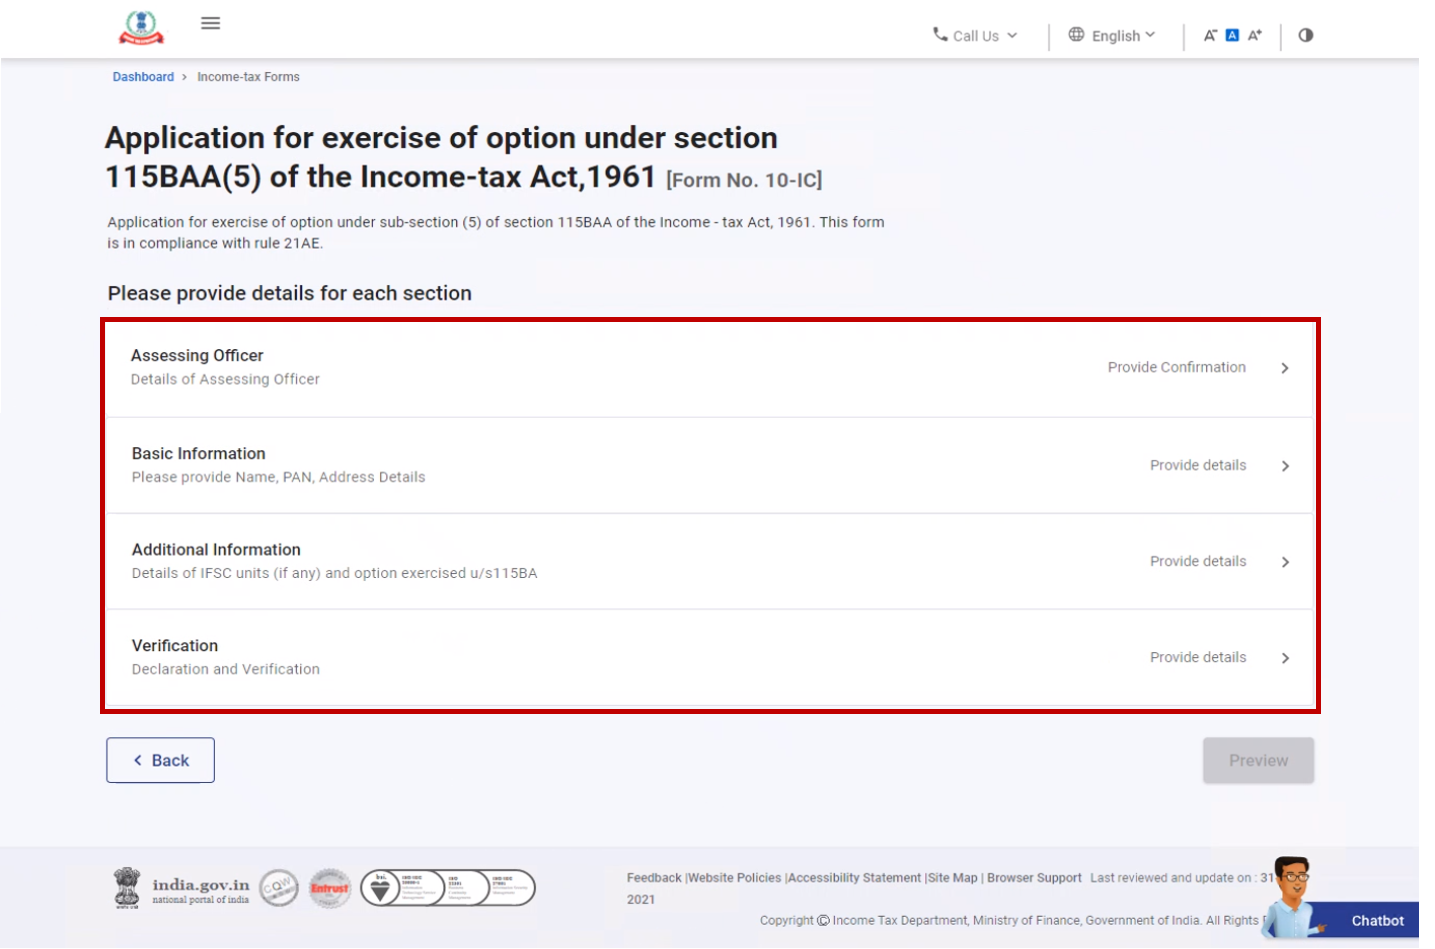1435x949 pixels.
Task: Open the hamburger navigation menu
Action: click(210, 23)
